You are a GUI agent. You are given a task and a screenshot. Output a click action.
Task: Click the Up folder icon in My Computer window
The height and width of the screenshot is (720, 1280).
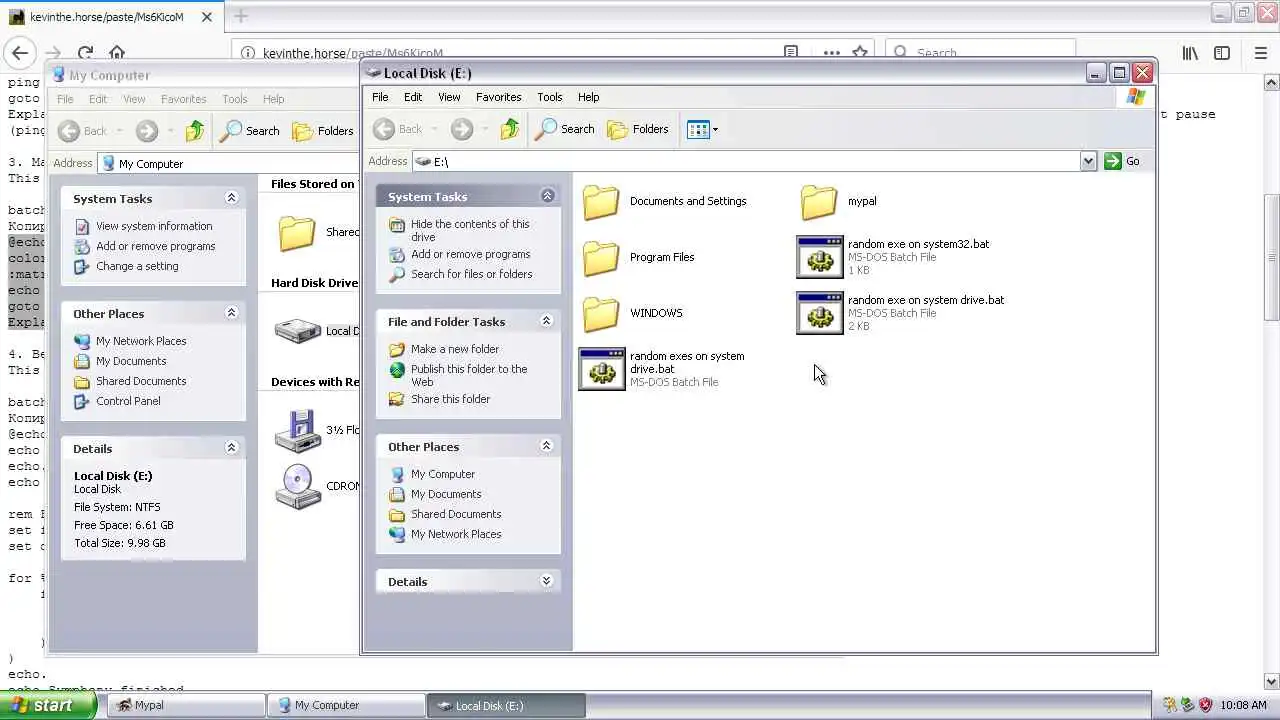(195, 130)
